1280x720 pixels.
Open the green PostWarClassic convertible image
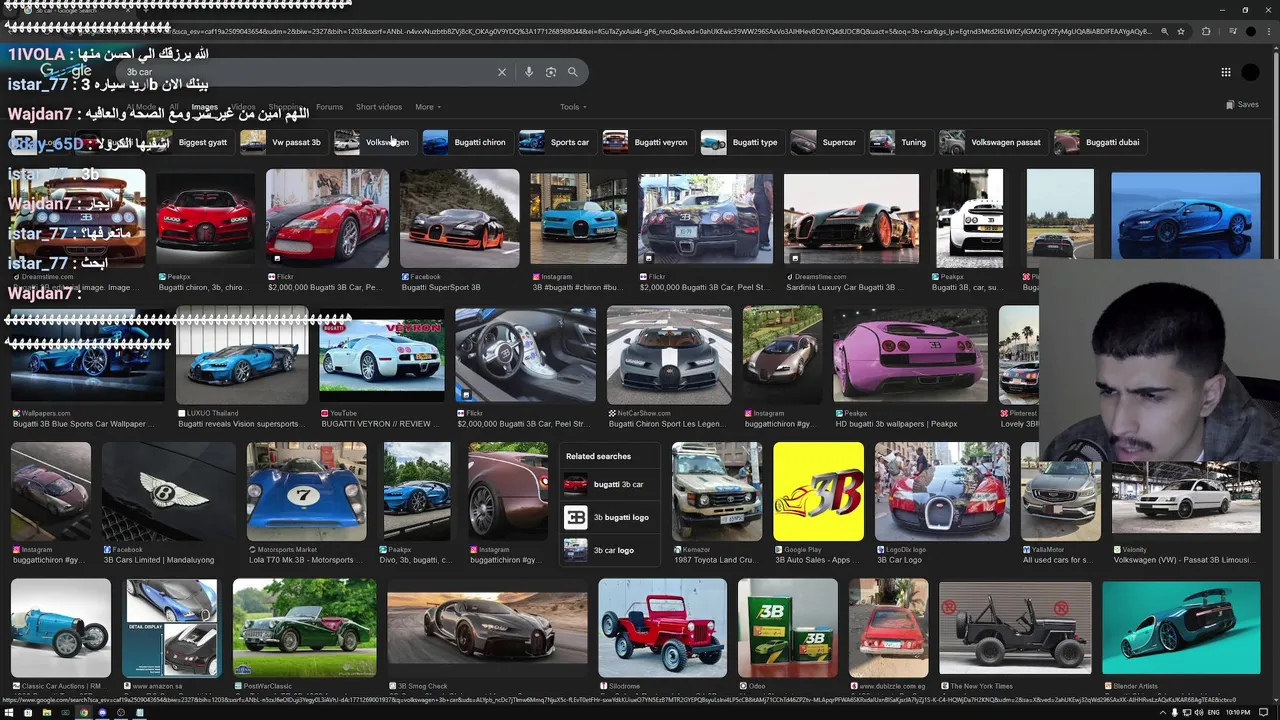(304, 628)
